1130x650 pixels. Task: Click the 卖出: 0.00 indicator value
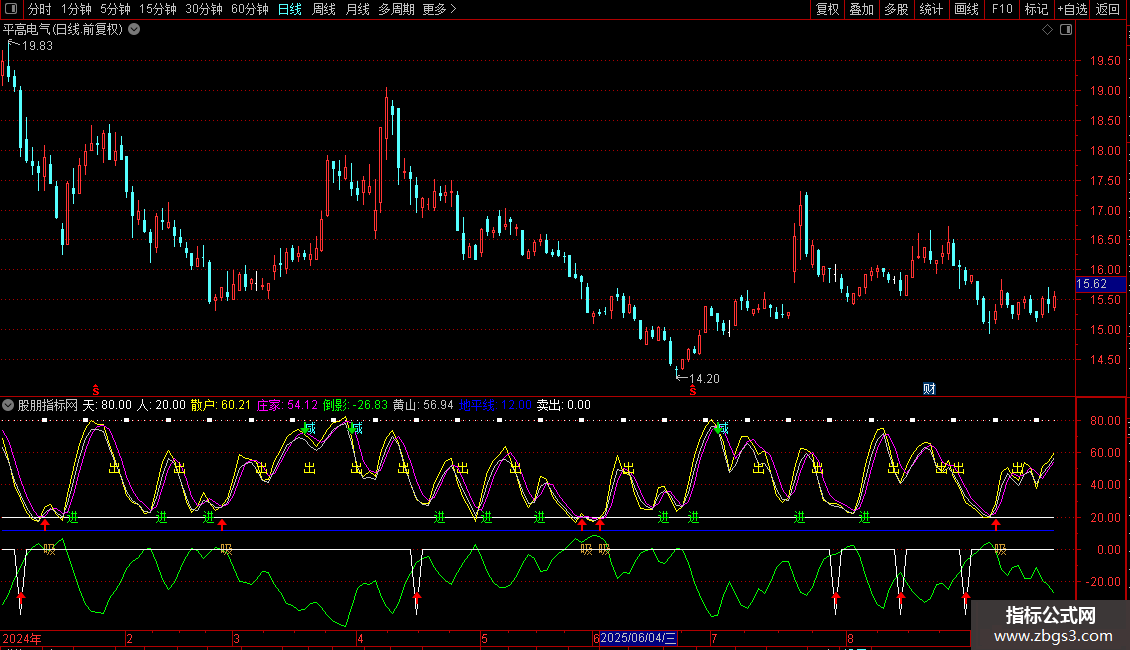click(564, 405)
